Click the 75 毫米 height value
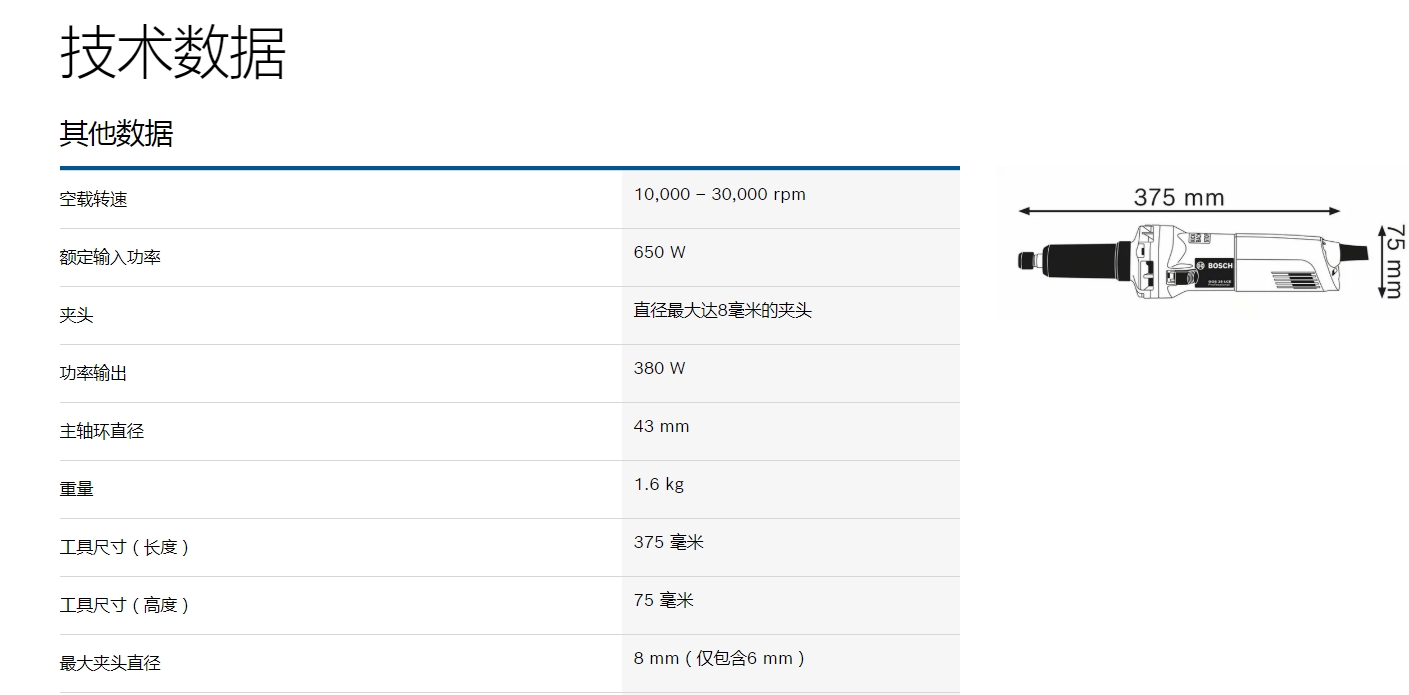The image size is (1409, 695). coord(663,600)
